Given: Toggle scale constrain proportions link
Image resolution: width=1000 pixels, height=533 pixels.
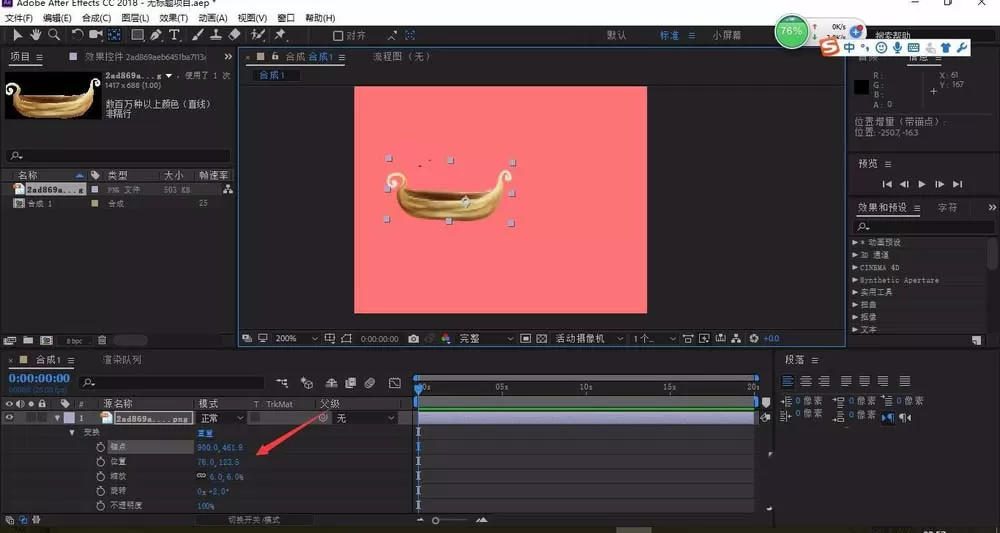Looking at the screenshot, I should [x=201, y=476].
